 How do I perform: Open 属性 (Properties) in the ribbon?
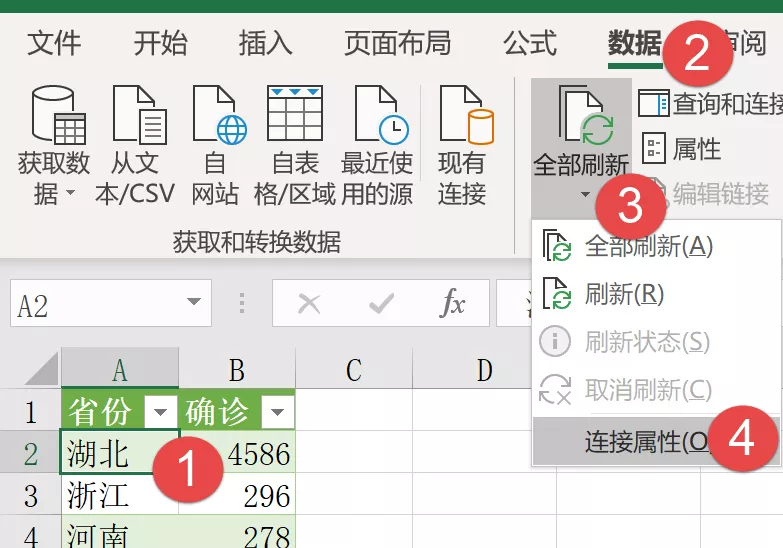click(681, 148)
